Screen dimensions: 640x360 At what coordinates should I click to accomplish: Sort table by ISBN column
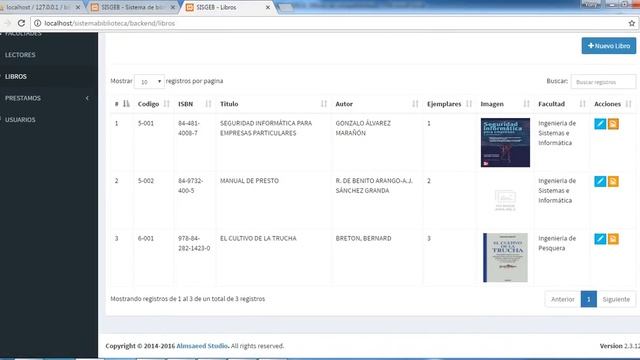[x=194, y=104]
